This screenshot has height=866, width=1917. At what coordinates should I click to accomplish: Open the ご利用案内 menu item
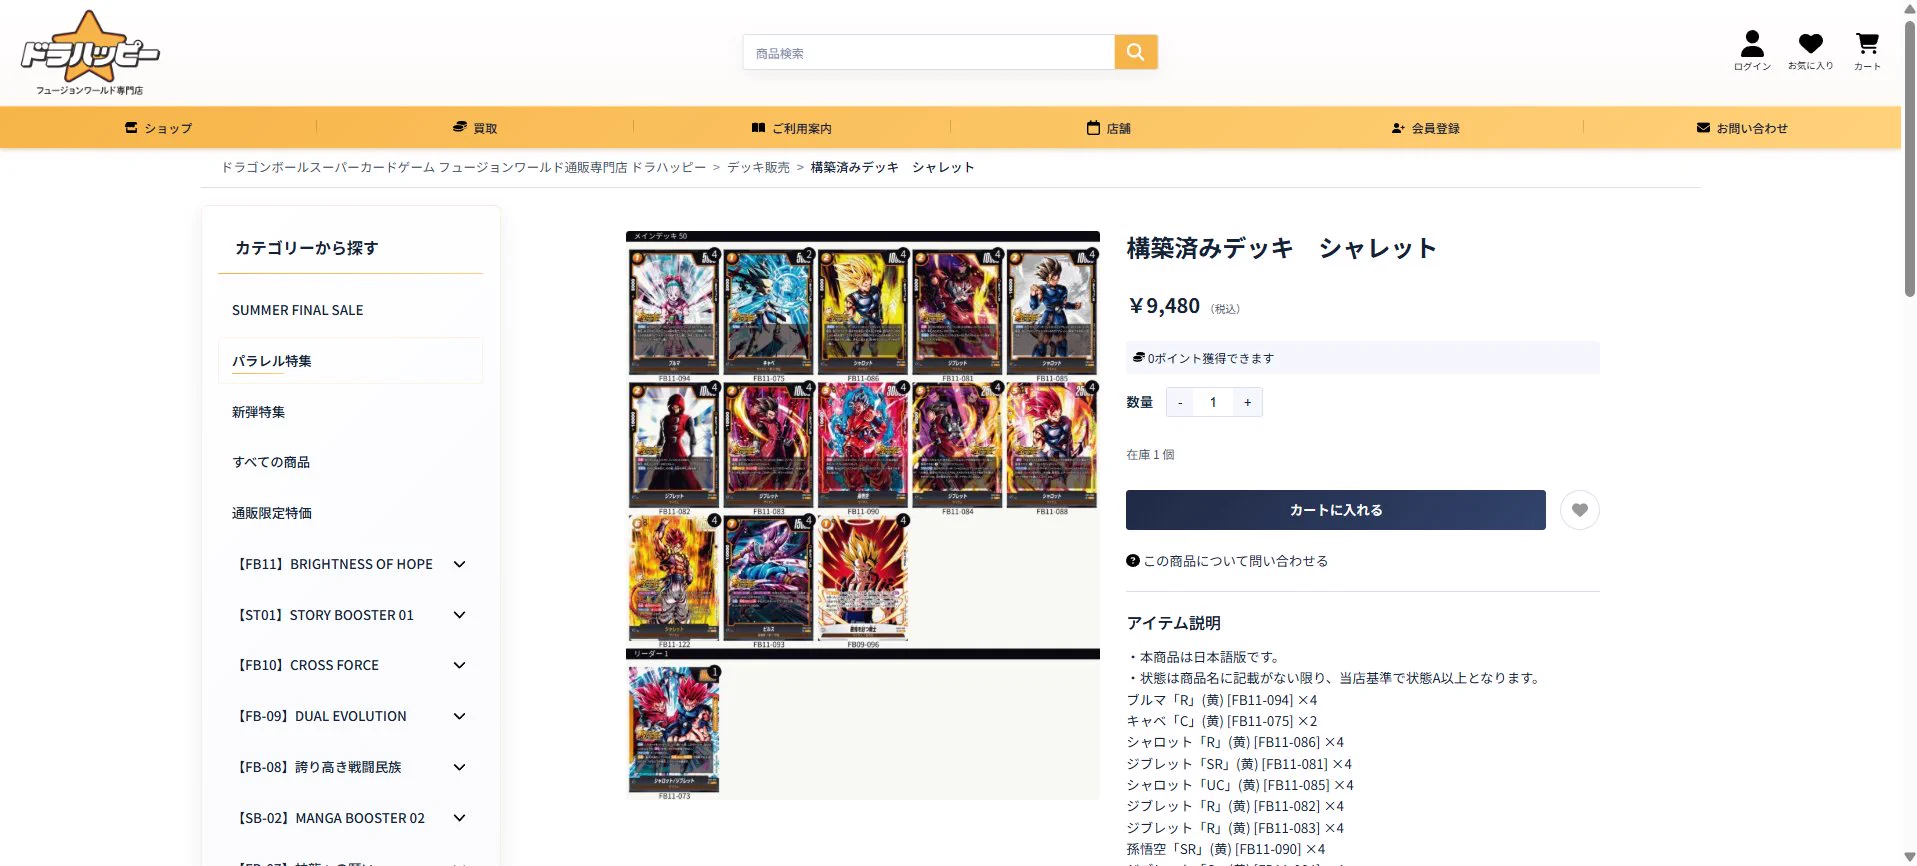coord(792,128)
